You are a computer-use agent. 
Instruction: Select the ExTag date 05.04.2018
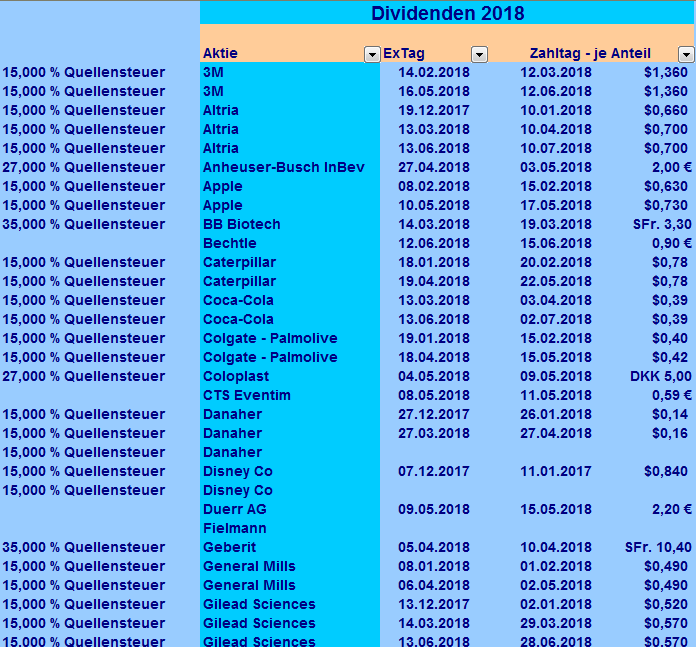[434, 547]
